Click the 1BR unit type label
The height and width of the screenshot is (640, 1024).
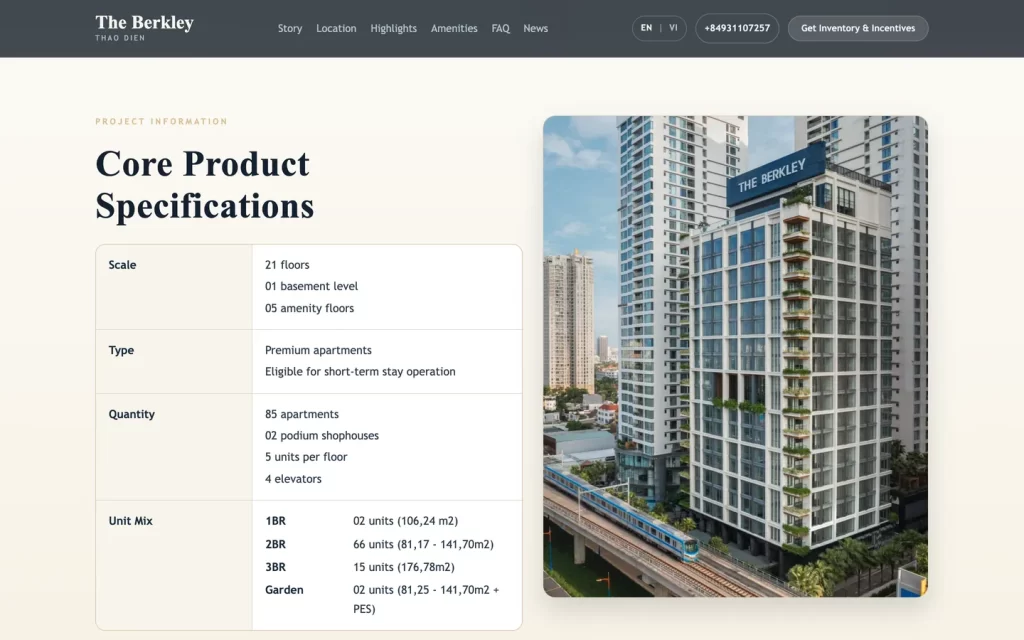point(275,521)
